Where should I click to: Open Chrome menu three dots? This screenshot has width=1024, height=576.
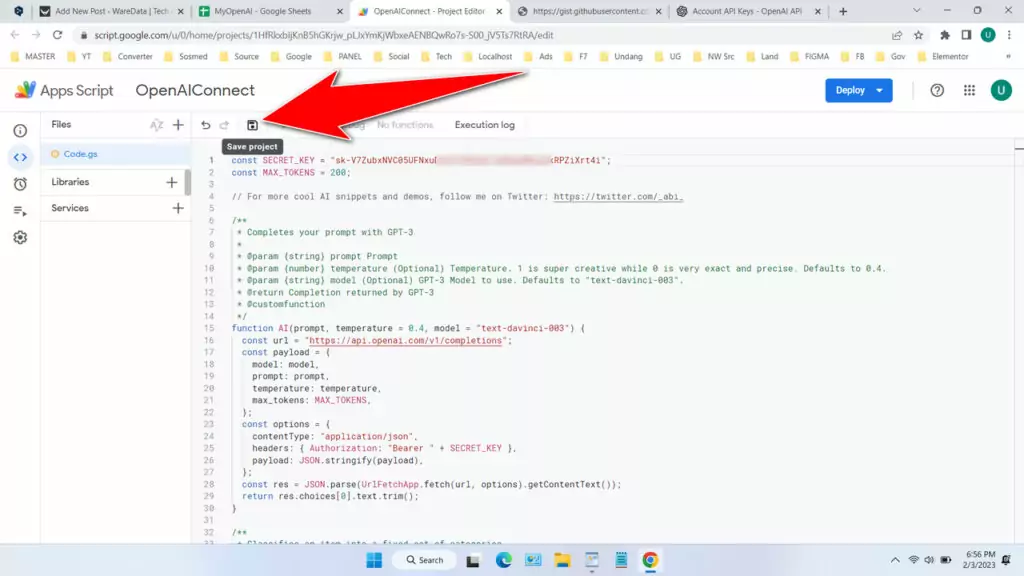coord(1010,35)
